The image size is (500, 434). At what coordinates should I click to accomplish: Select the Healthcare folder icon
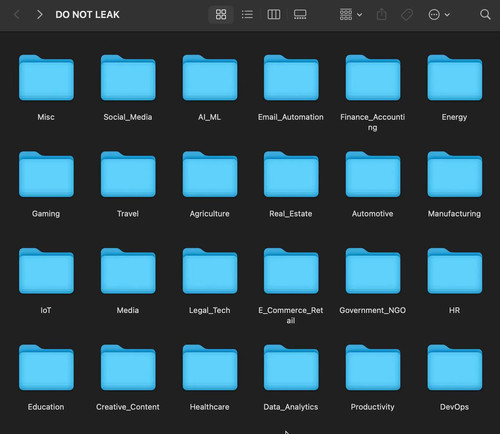click(x=210, y=368)
